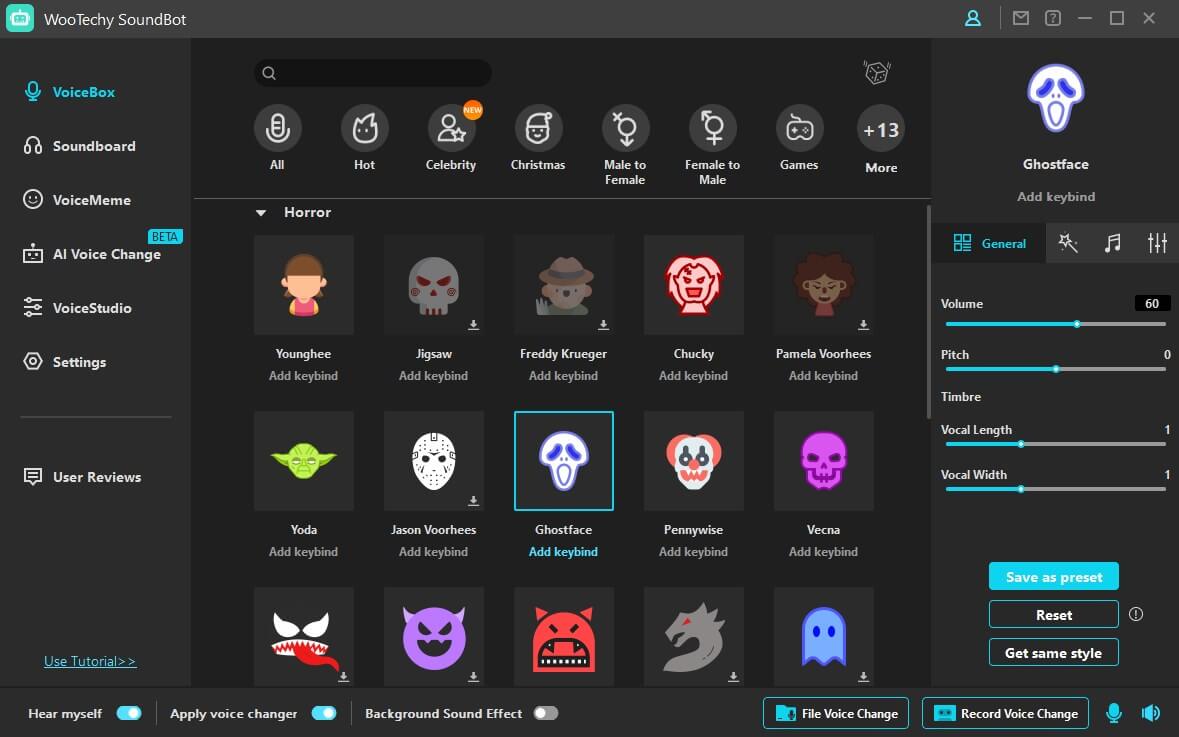
Task: Pick the red angry monster voice
Action: coord(564,637)
